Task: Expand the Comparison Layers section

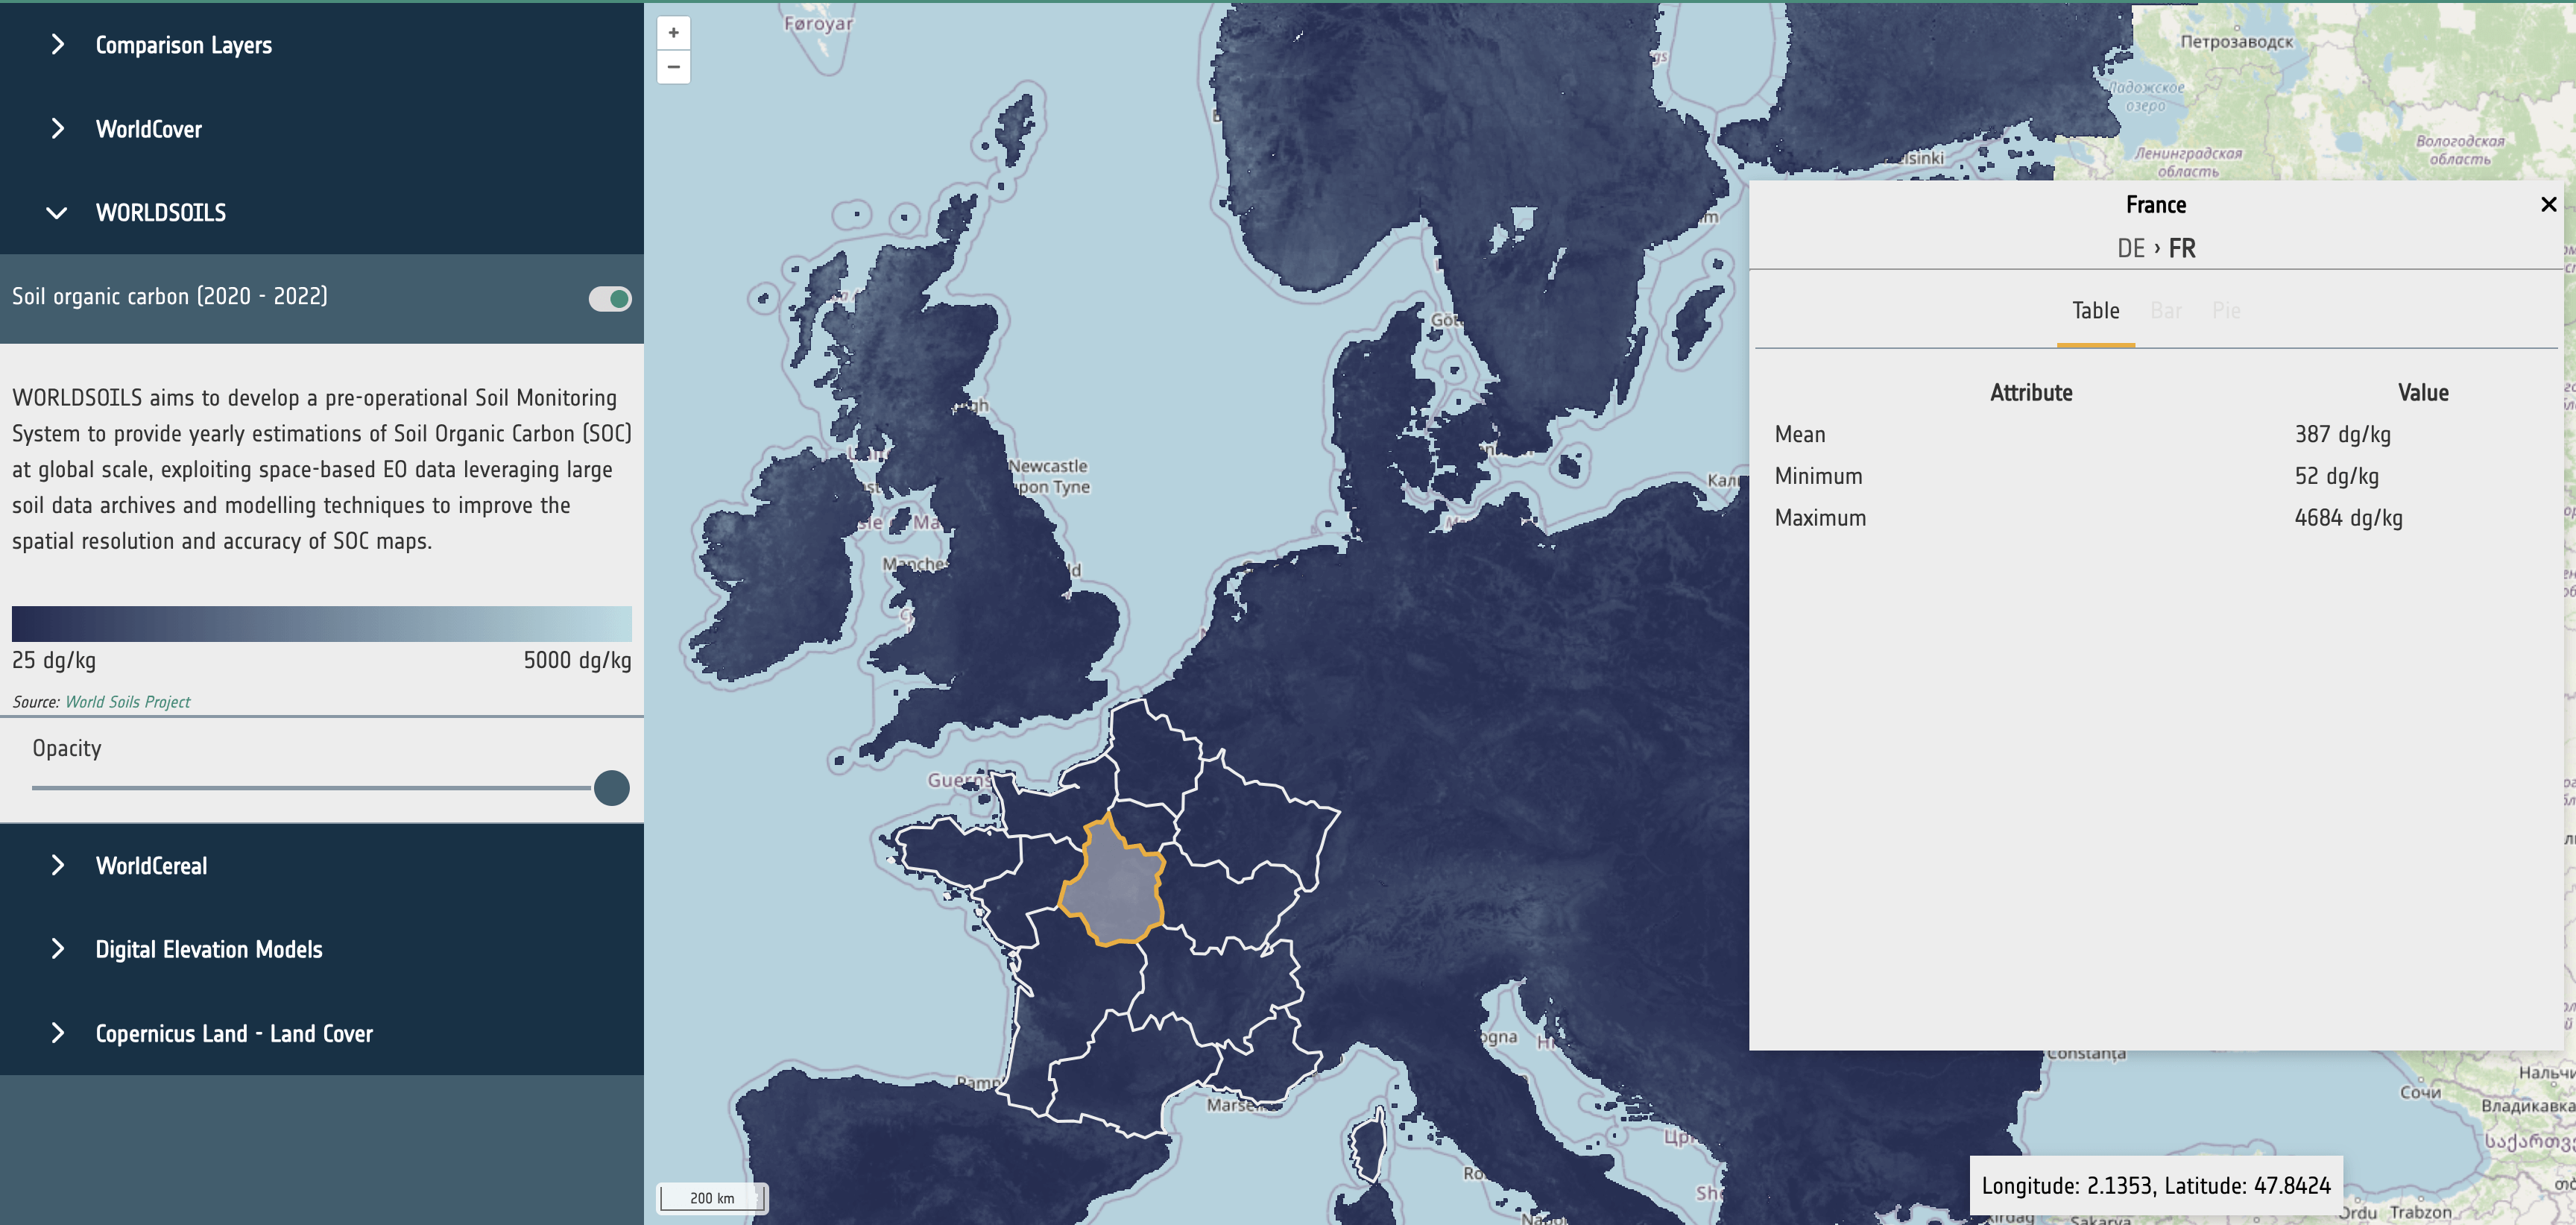Action: click(183, 45)
